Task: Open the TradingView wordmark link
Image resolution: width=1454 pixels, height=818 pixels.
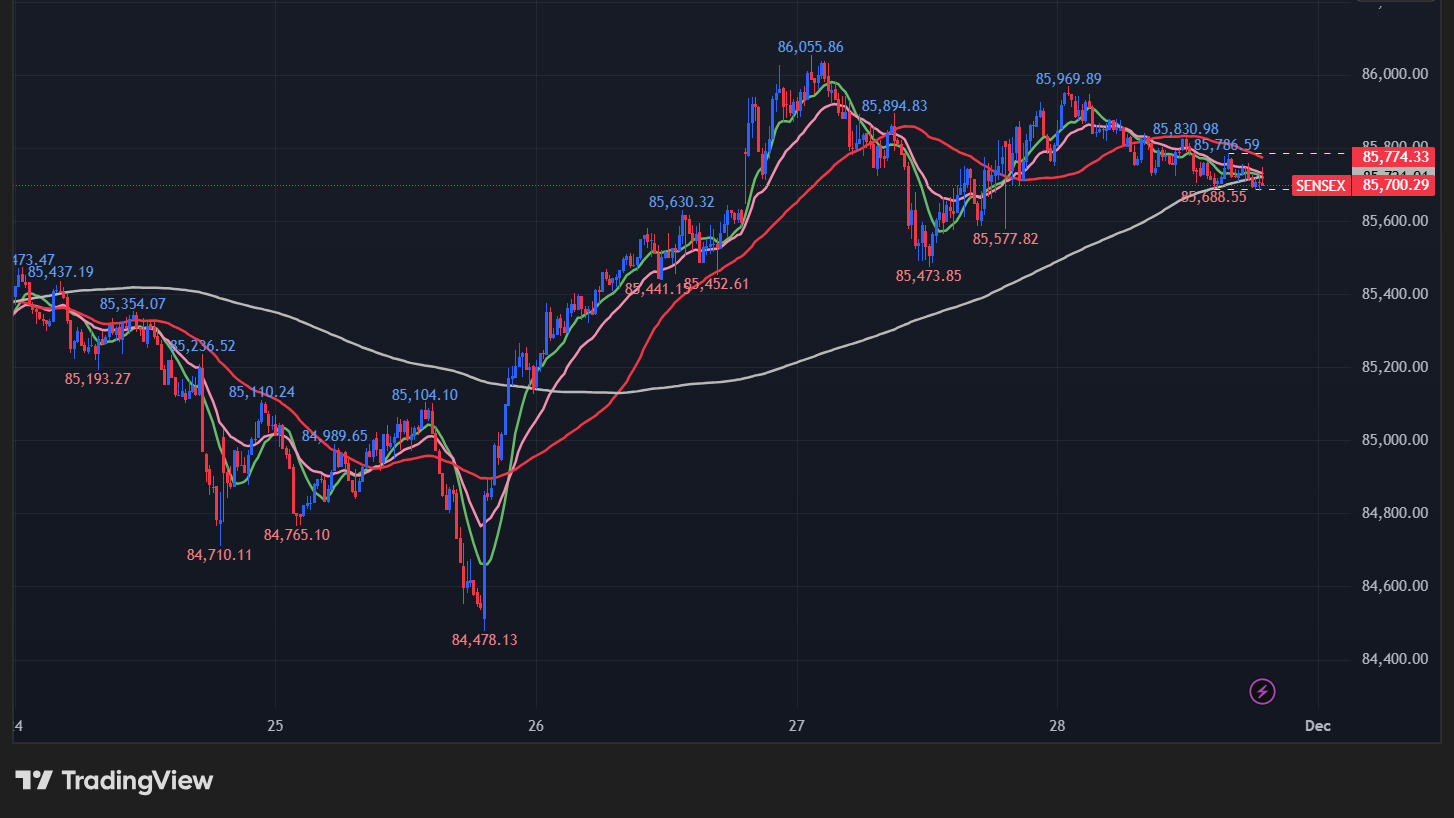Action: pos(137,780)
